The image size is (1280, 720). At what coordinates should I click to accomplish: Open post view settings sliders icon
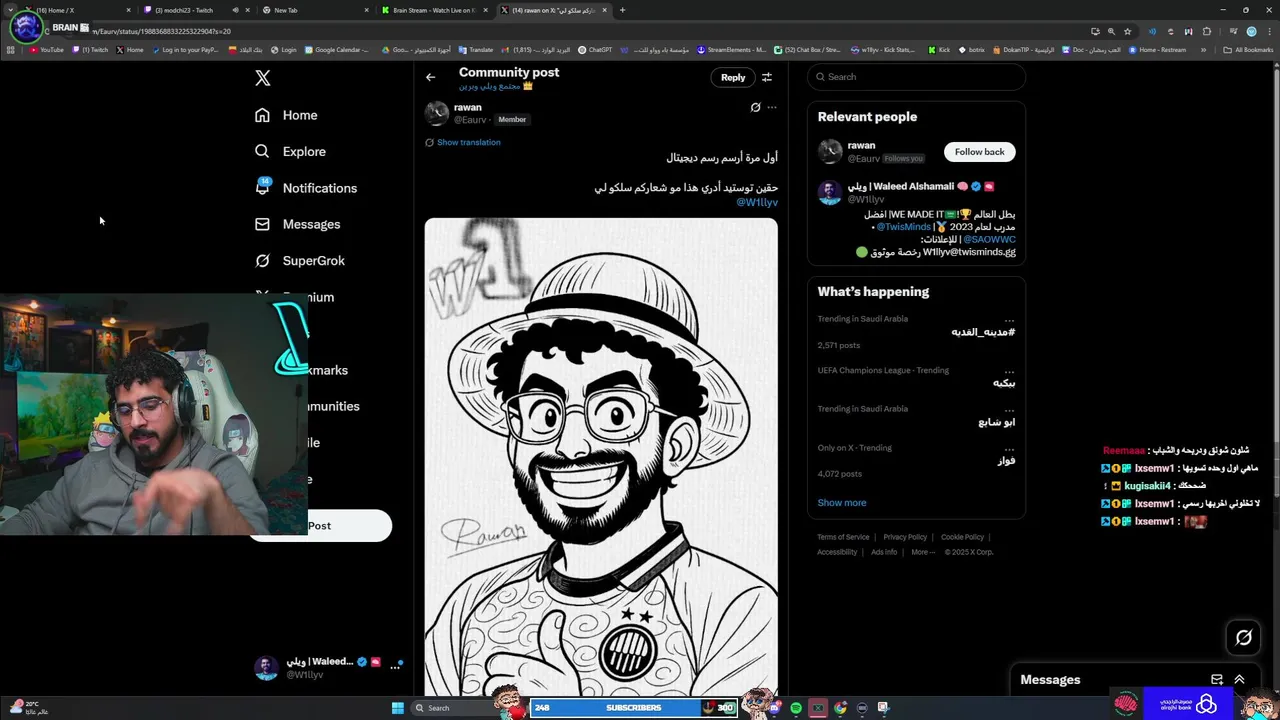[x=767, y=77]
